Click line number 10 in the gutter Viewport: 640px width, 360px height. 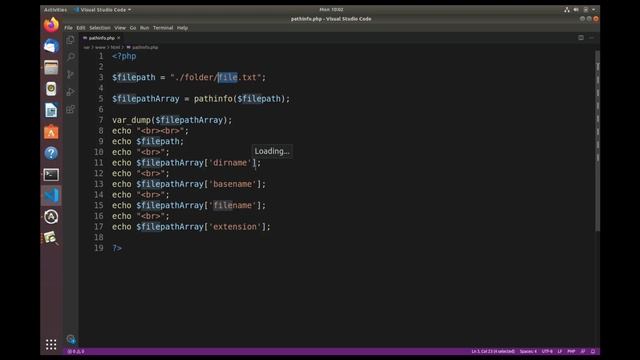99,152
